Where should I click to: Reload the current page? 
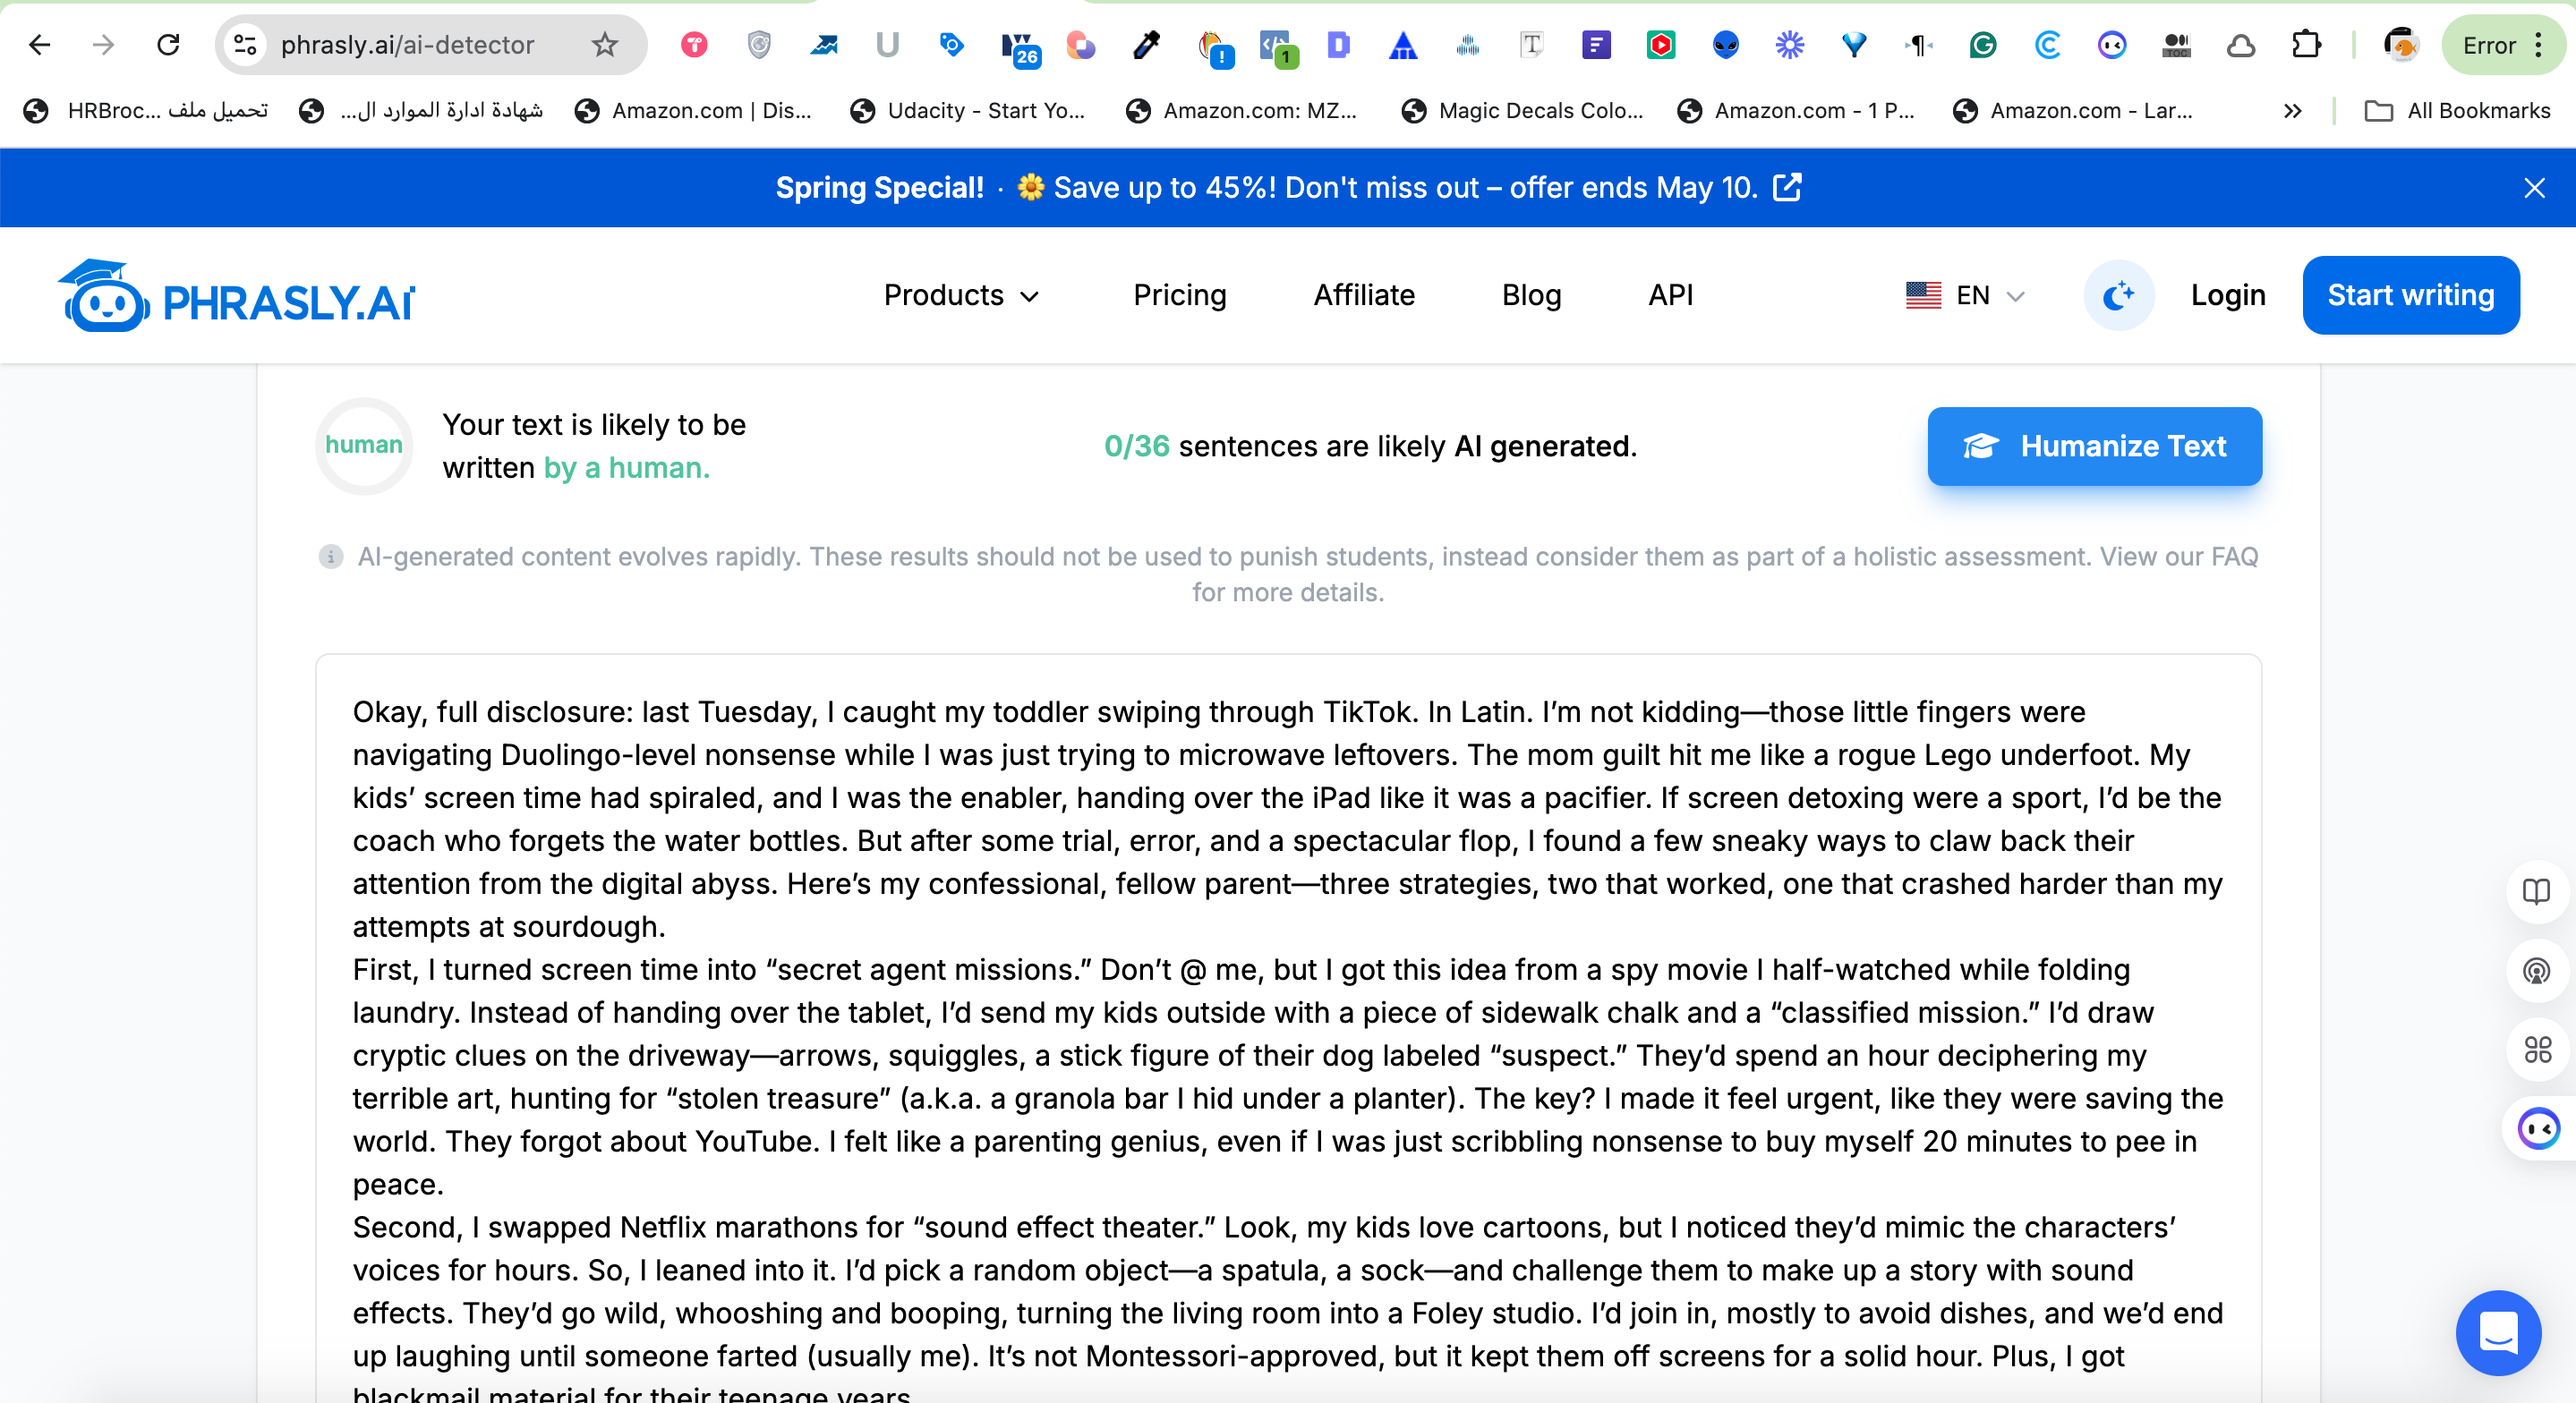point(168,45)
